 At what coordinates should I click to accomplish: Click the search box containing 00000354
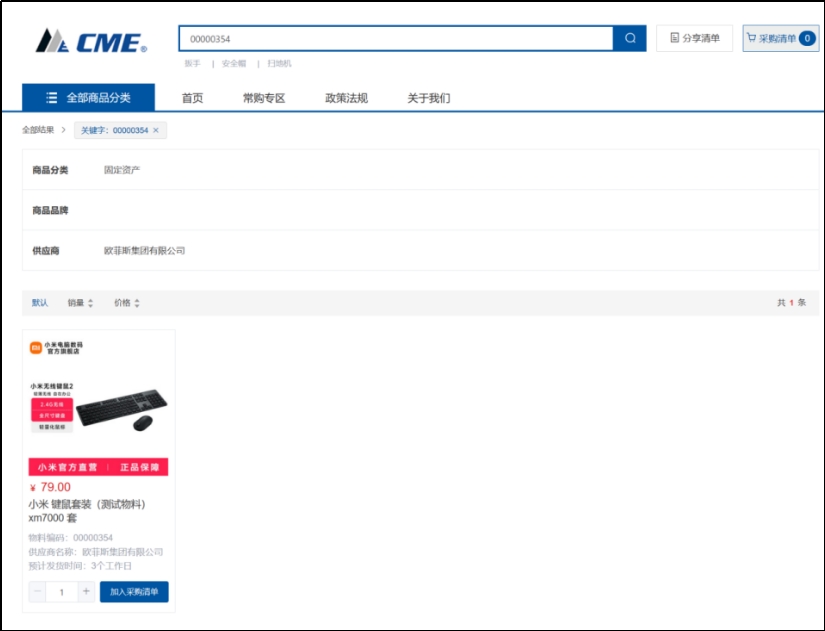395,38
